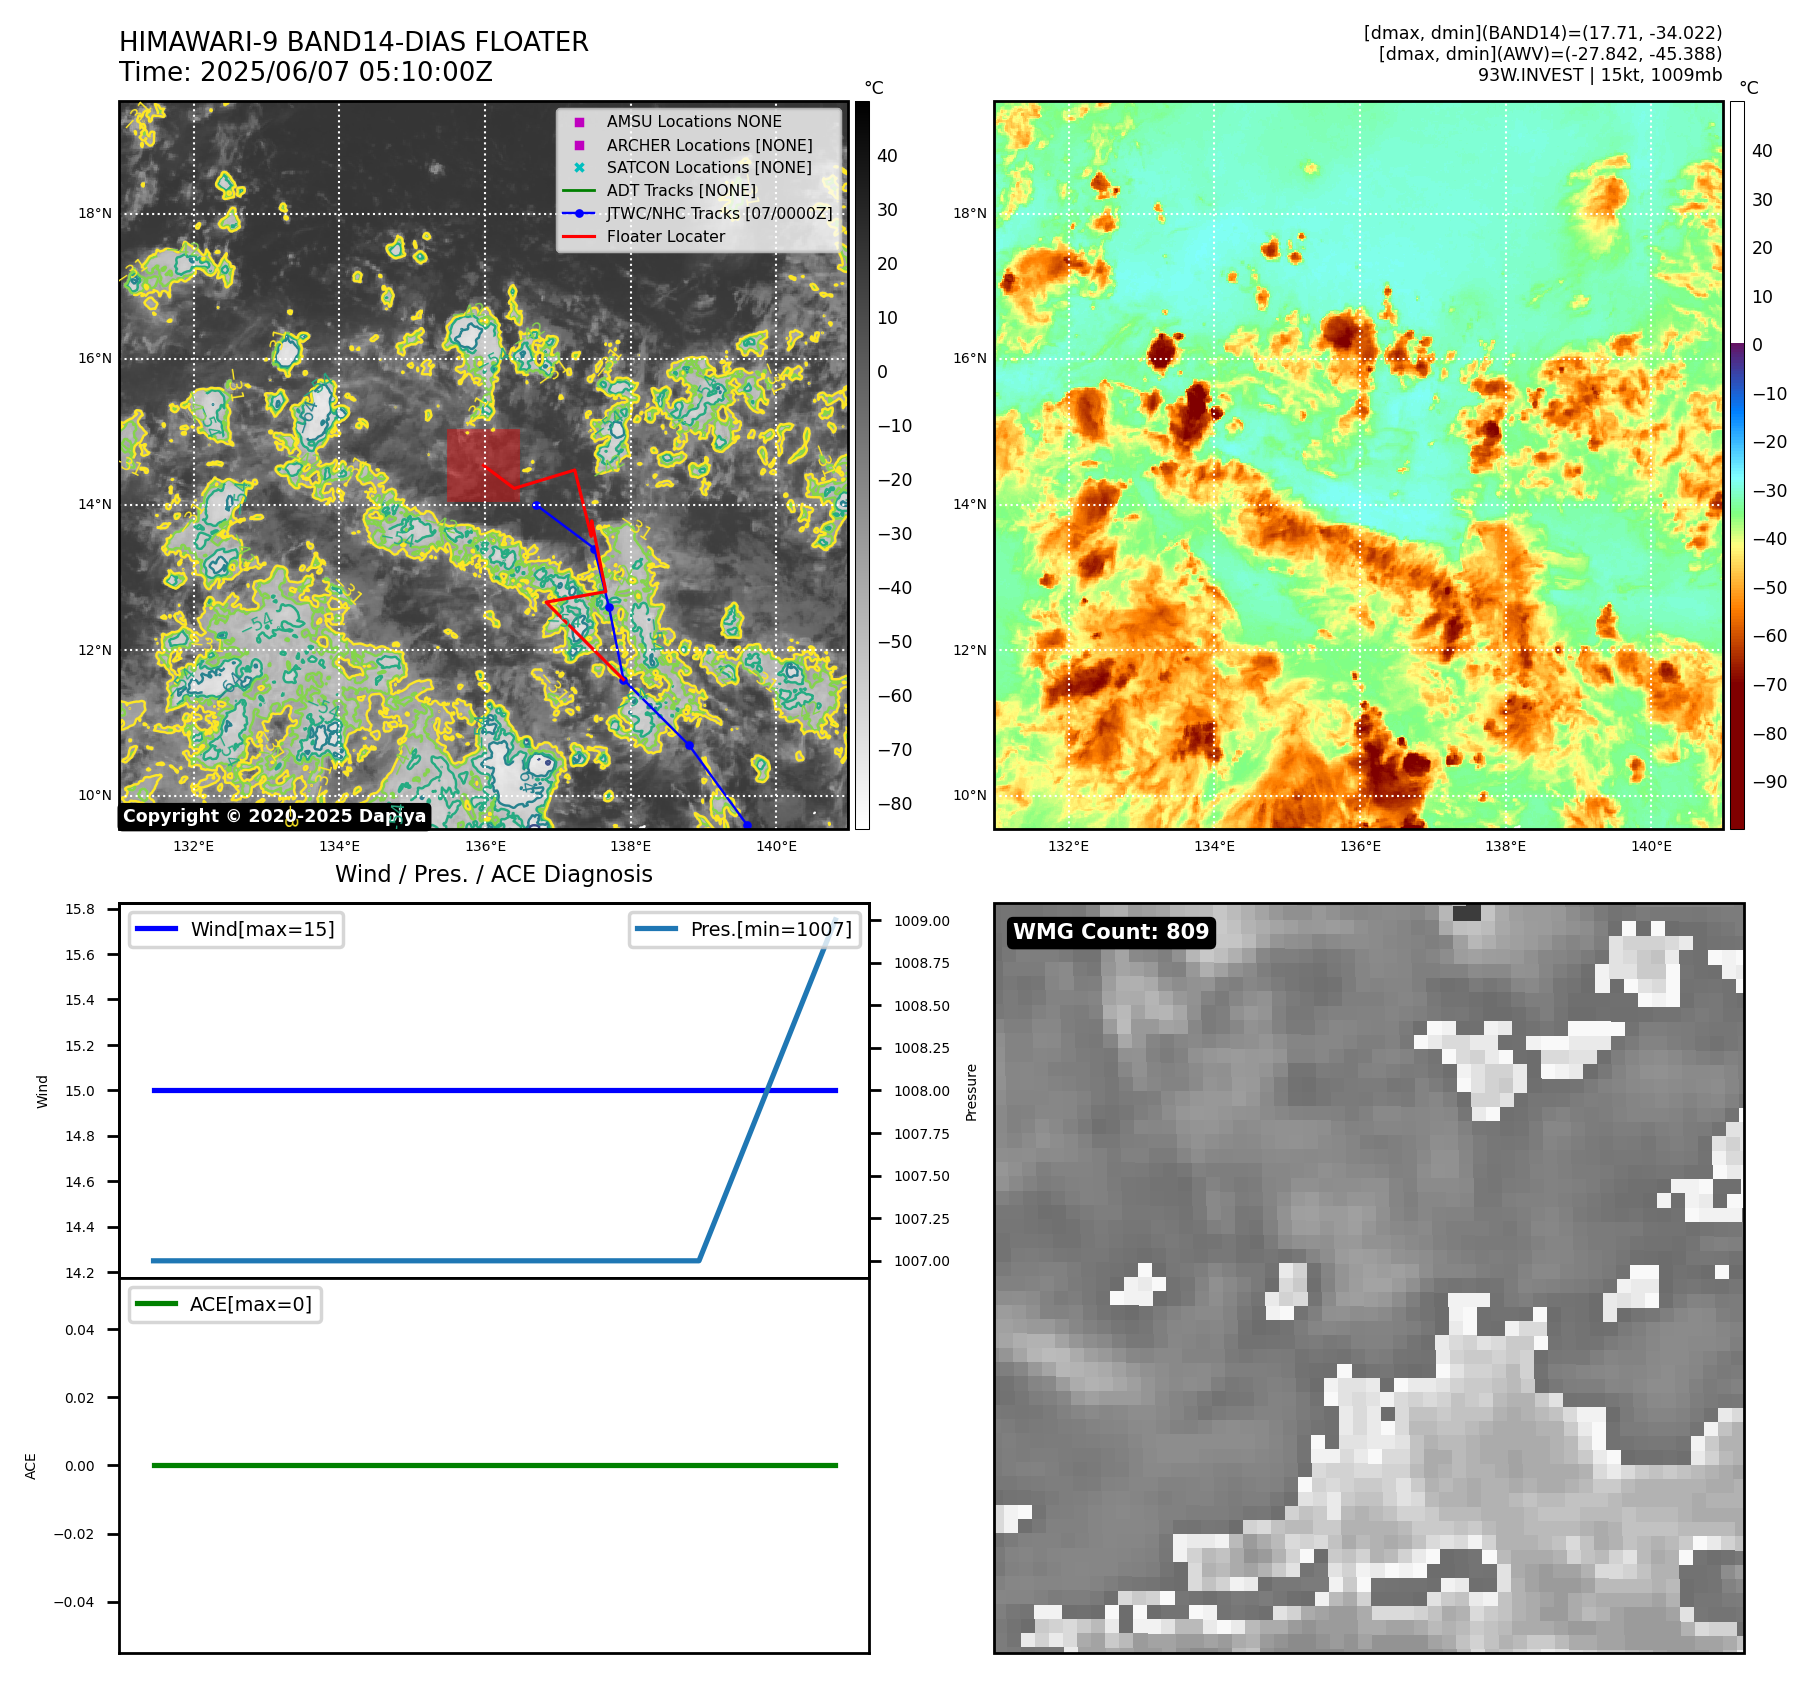
Task: Click the 'Pres.[min=1007]' legend
Action: coord(745,929)
